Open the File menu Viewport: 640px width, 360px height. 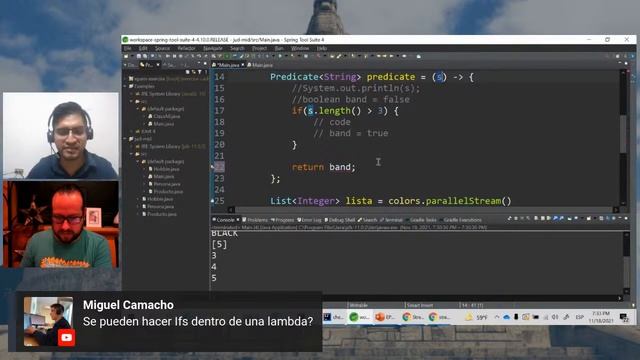(x=128, y=48)
